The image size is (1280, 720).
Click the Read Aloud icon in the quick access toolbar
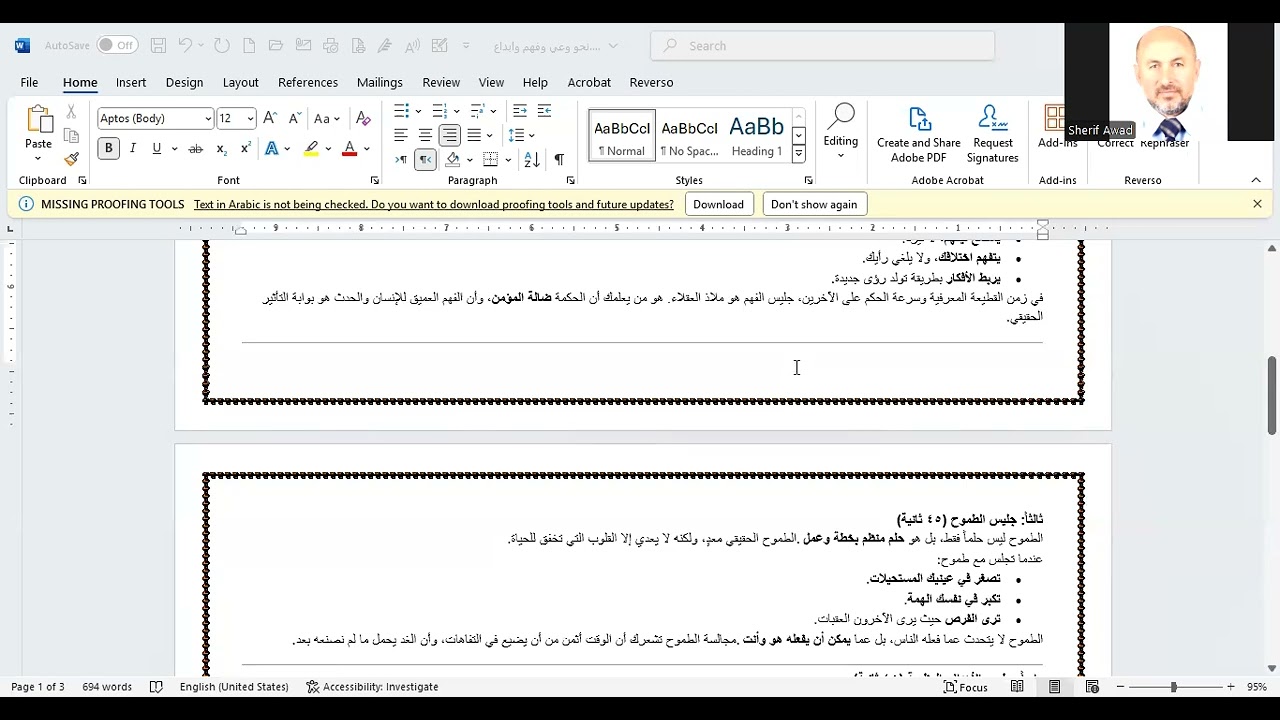pos(411,45)
